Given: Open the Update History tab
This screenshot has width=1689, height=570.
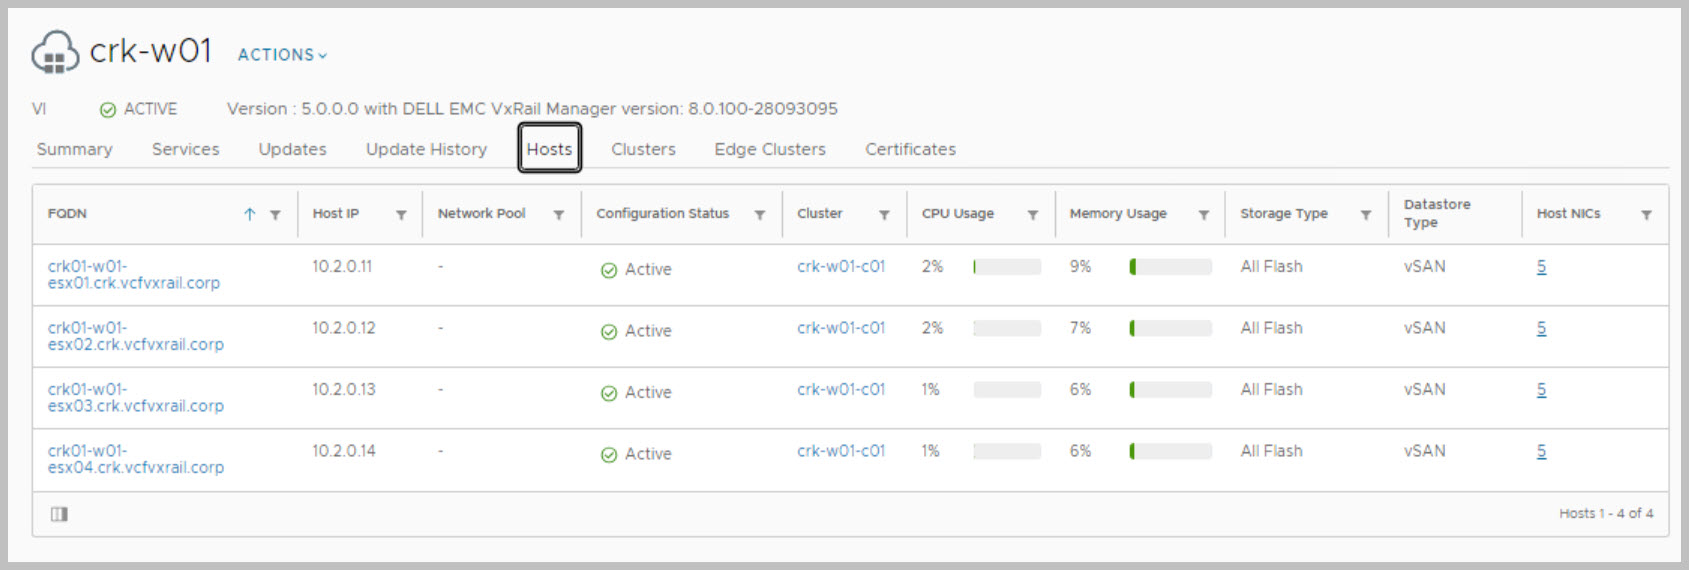Looking at the screenshot, I should (426, 149).
